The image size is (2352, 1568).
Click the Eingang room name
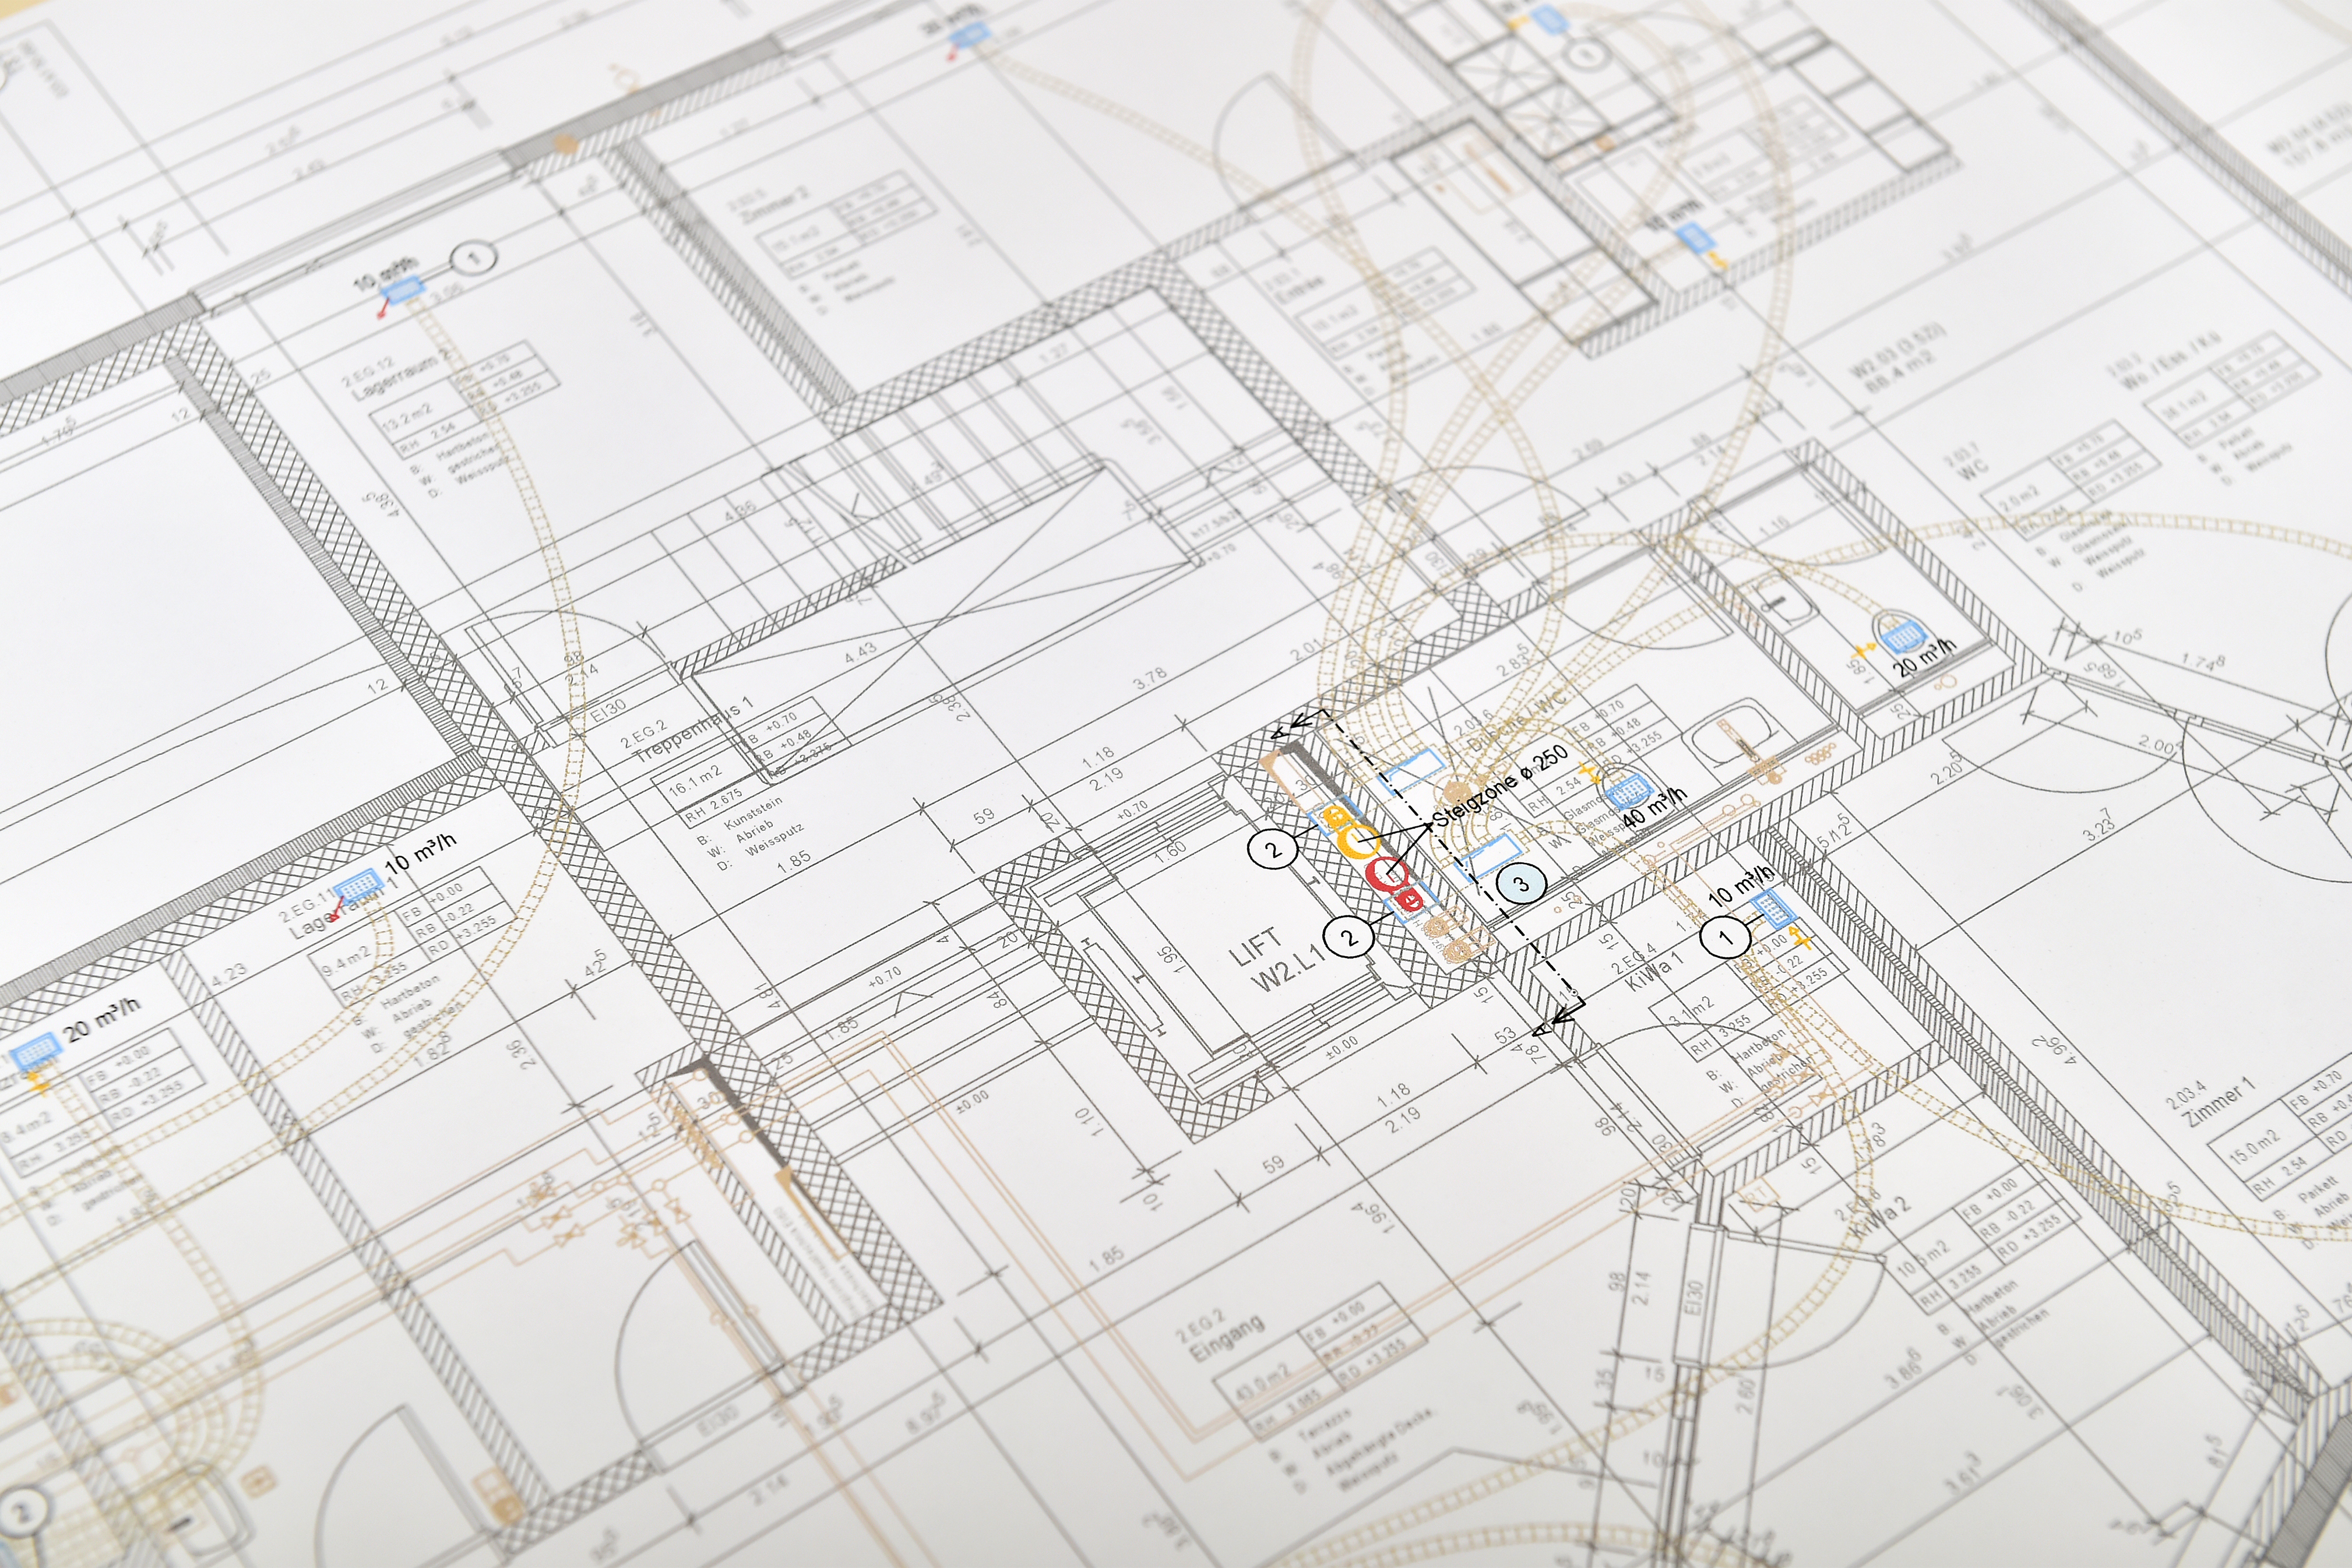click(1227, 1338)
